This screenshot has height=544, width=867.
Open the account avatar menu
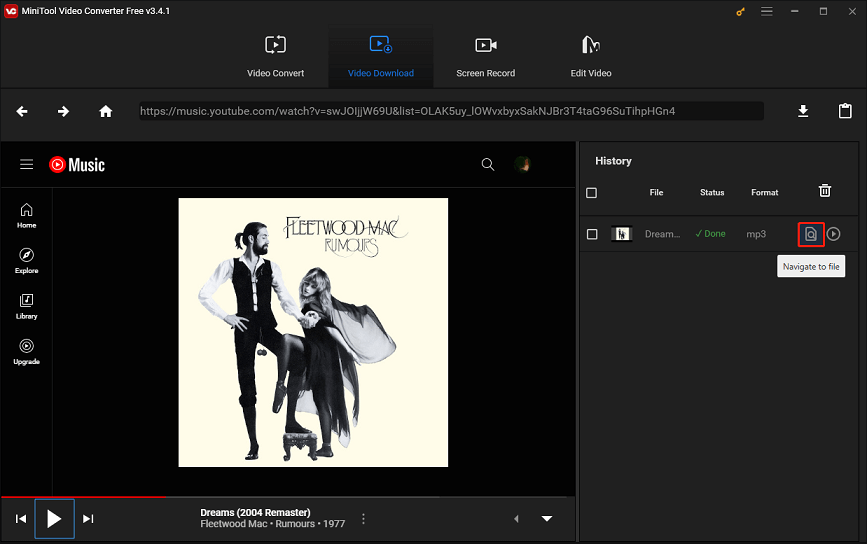pos(523,164)
